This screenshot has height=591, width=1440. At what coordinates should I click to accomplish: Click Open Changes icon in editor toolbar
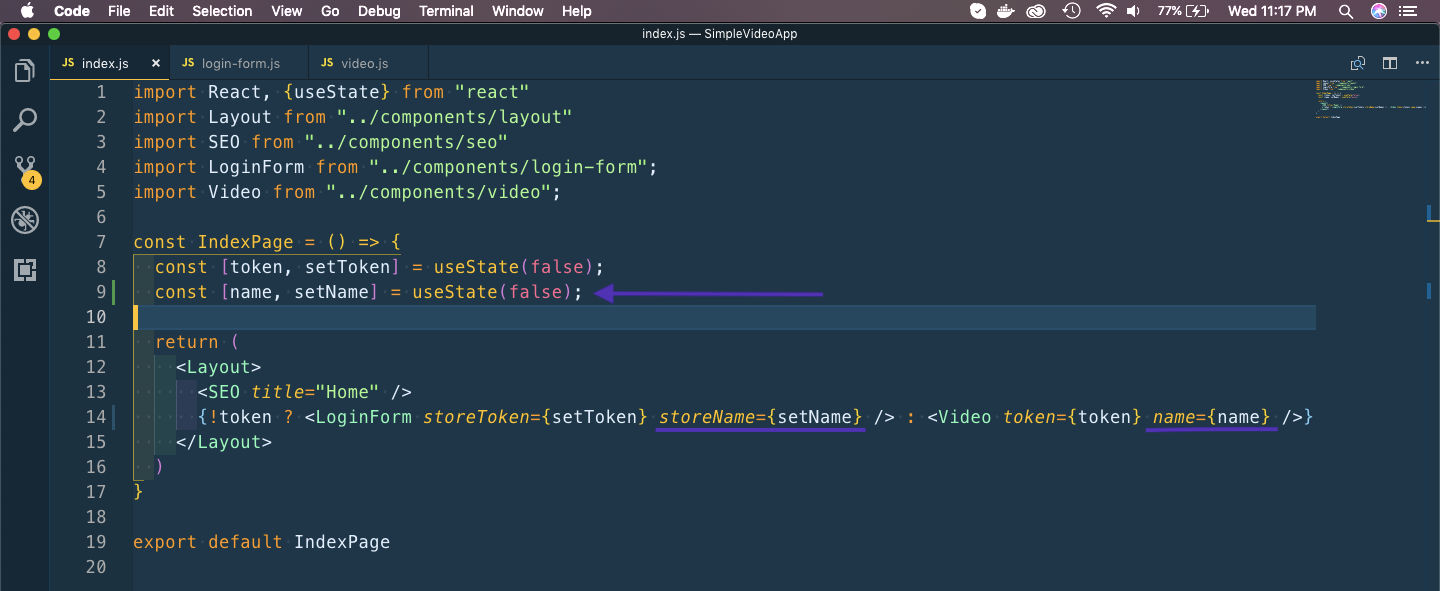(x=1357, y=63)
